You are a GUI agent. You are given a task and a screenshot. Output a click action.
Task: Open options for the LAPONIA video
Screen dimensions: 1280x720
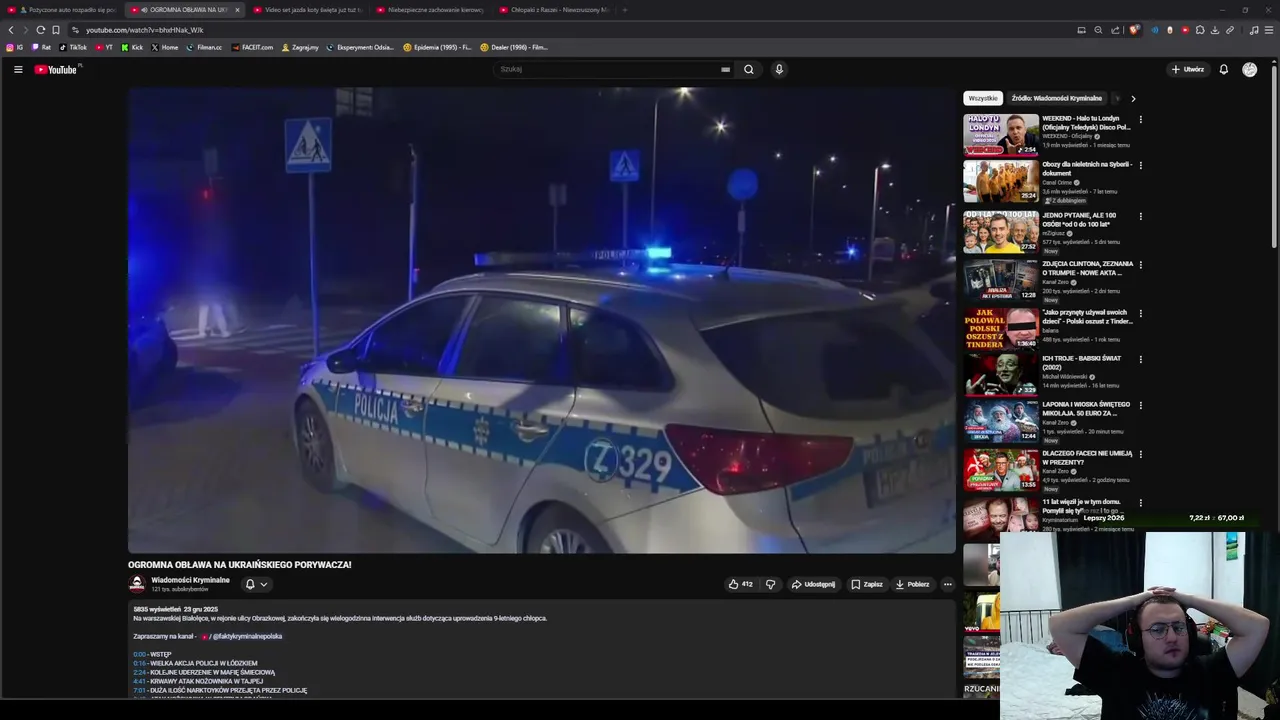click(x=1140, y=405)
